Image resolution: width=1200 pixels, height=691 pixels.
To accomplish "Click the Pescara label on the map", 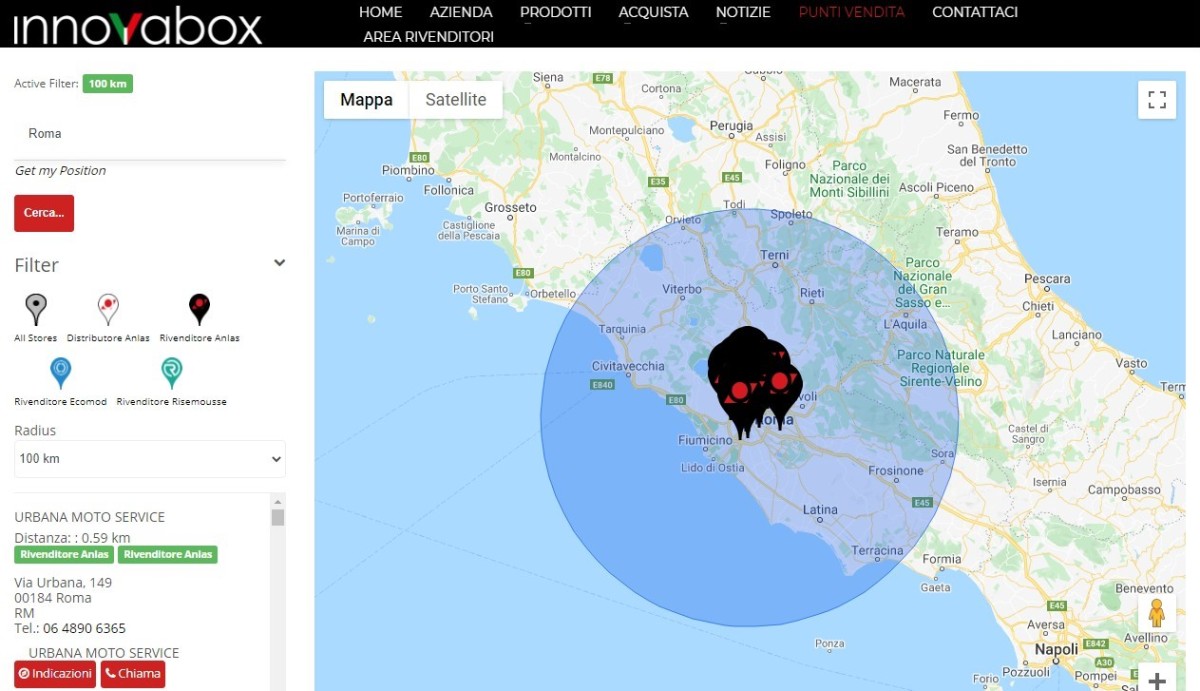I will [1048, 279].
